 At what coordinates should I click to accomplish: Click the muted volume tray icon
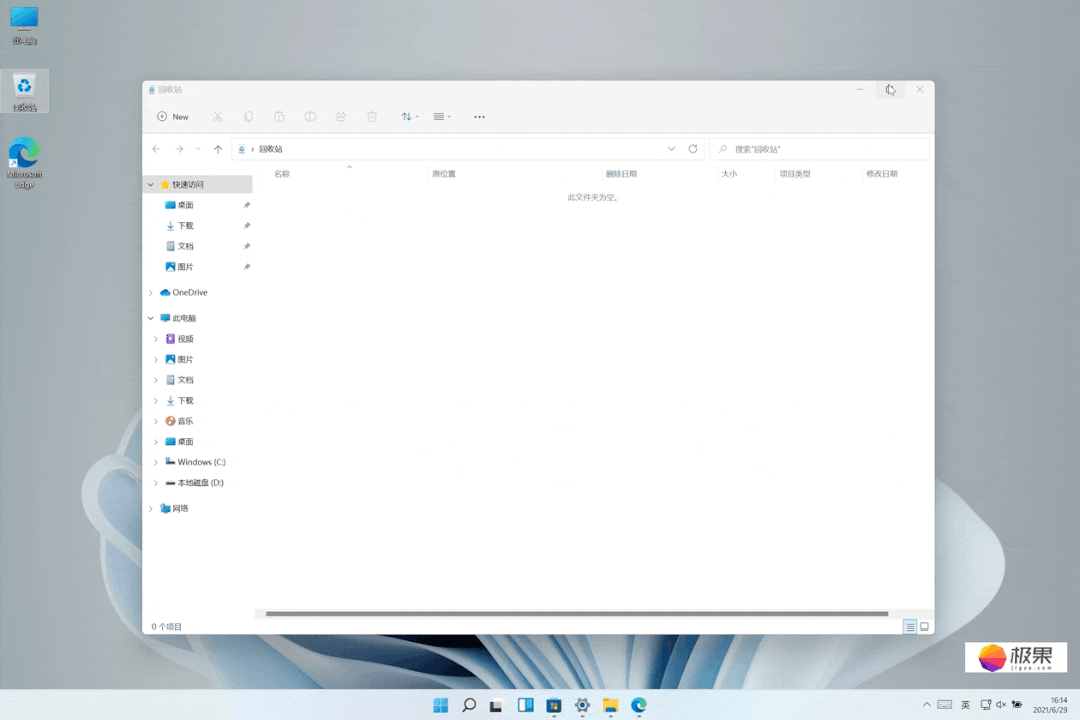coord(1001,705)
